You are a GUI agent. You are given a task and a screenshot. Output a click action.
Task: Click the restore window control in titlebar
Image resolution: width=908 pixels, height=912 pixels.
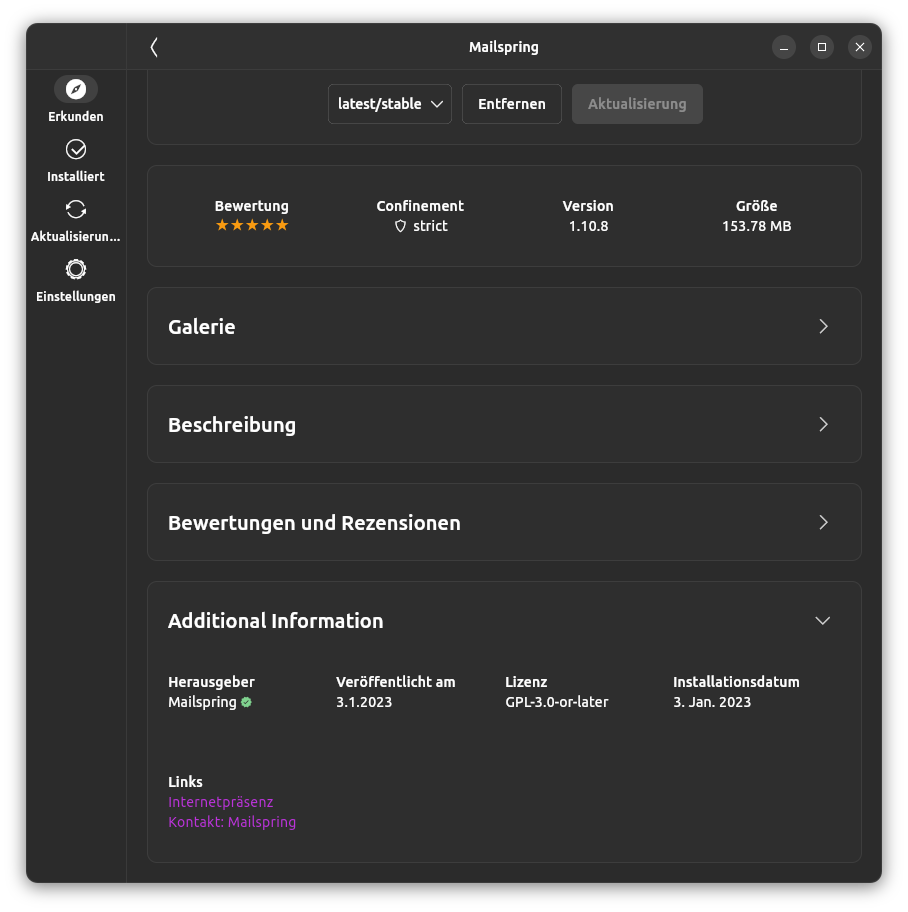[x=821, y=46]
